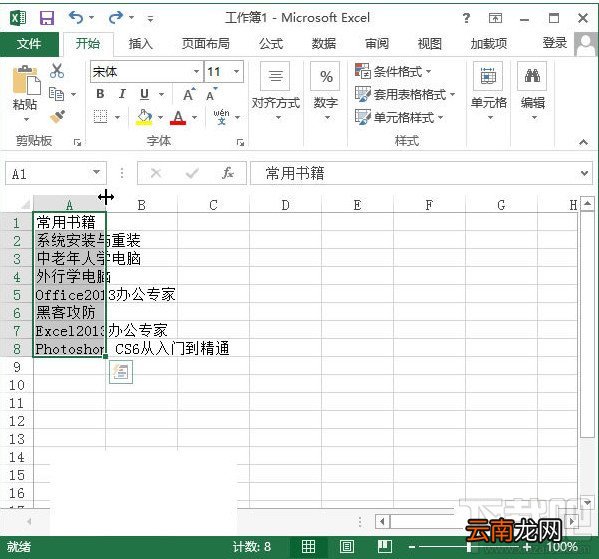Open format as table (套用表格格式) menu

coord(405,94)
